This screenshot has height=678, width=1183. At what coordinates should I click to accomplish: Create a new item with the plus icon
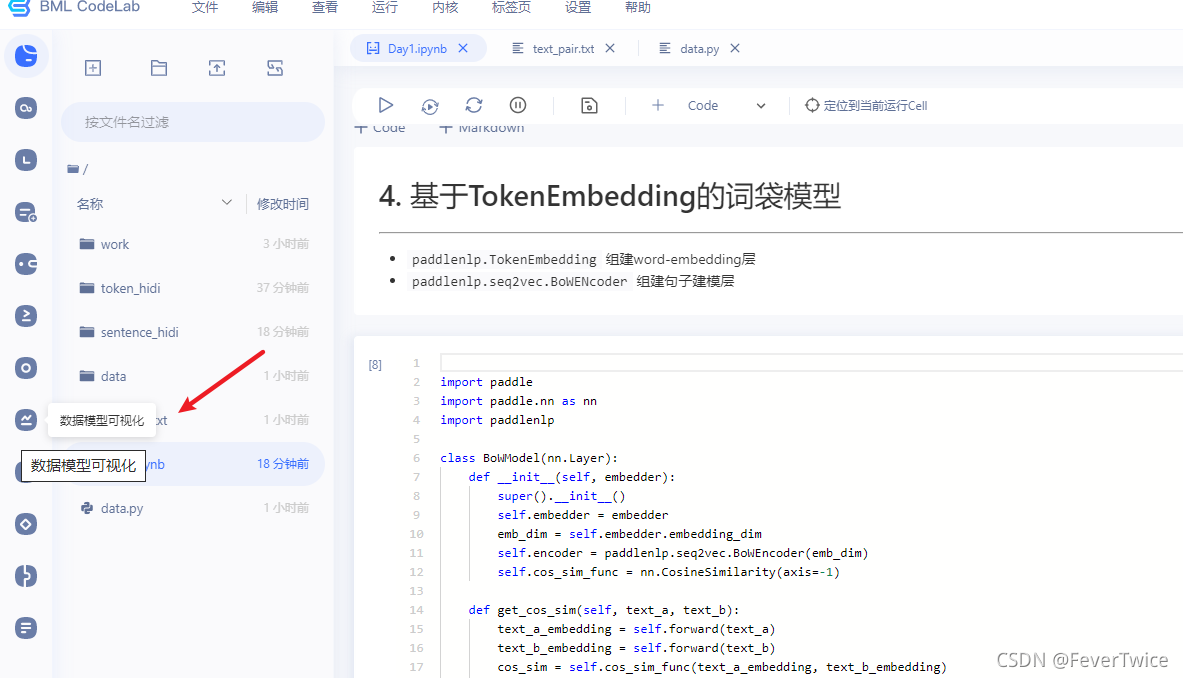pyautogui.click(x=93, y=68)
